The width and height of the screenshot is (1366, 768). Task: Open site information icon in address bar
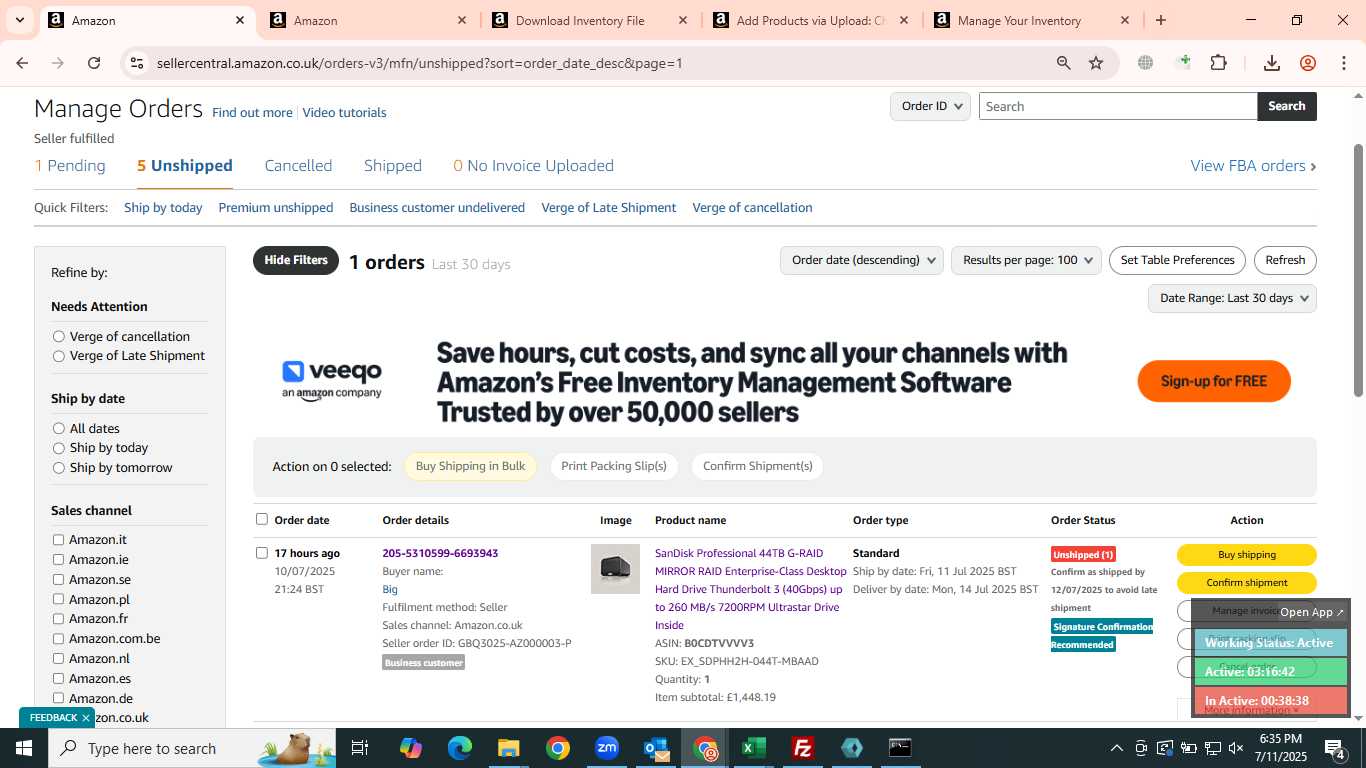[x=138, y=63]
